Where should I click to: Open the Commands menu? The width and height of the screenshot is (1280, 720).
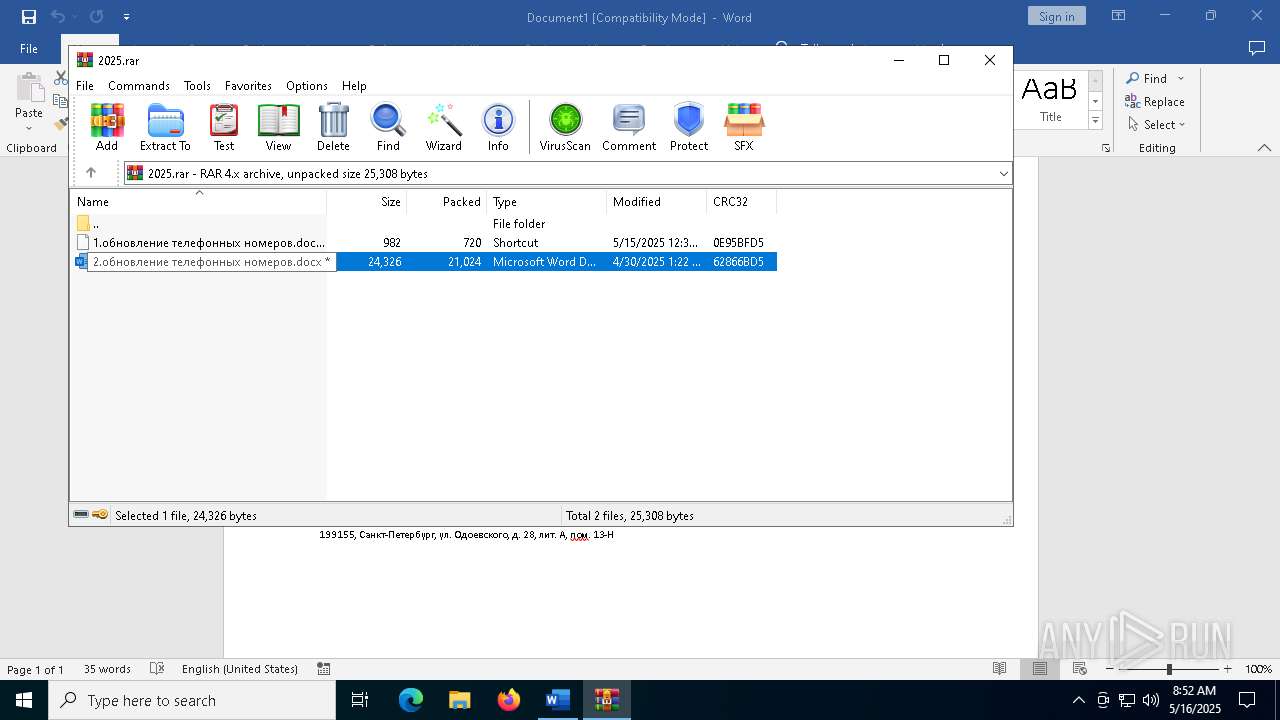139,86
